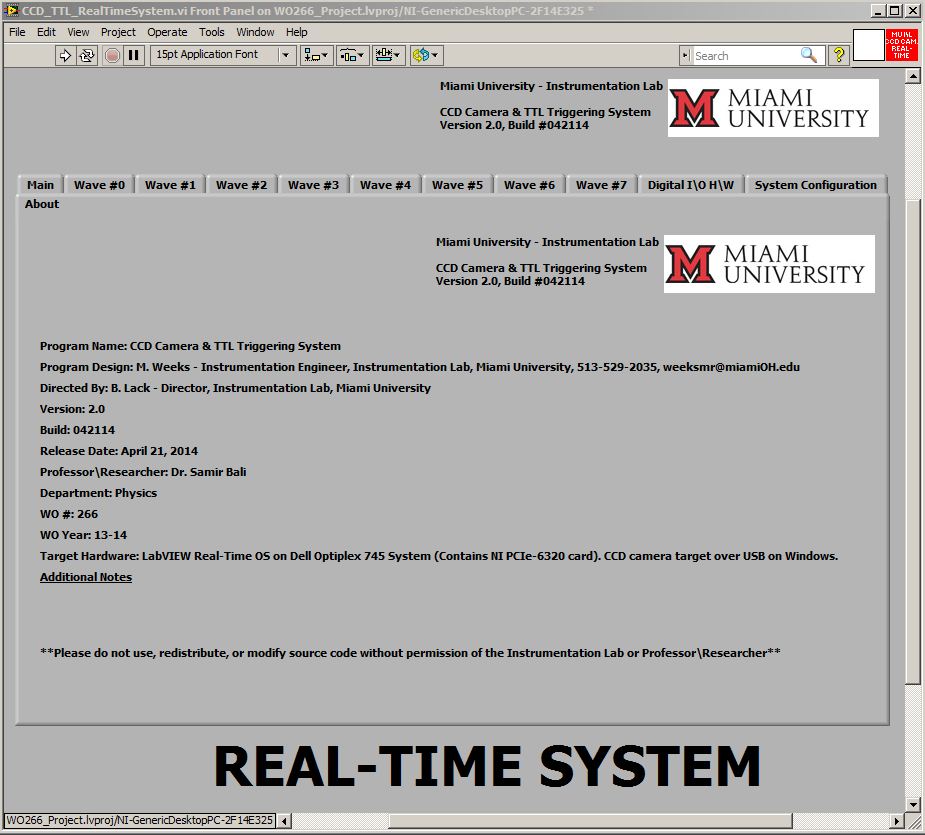Switch to the Wave #7 tab
The width and height of the screenshot is (925, 835).
(x=601, y=185)
